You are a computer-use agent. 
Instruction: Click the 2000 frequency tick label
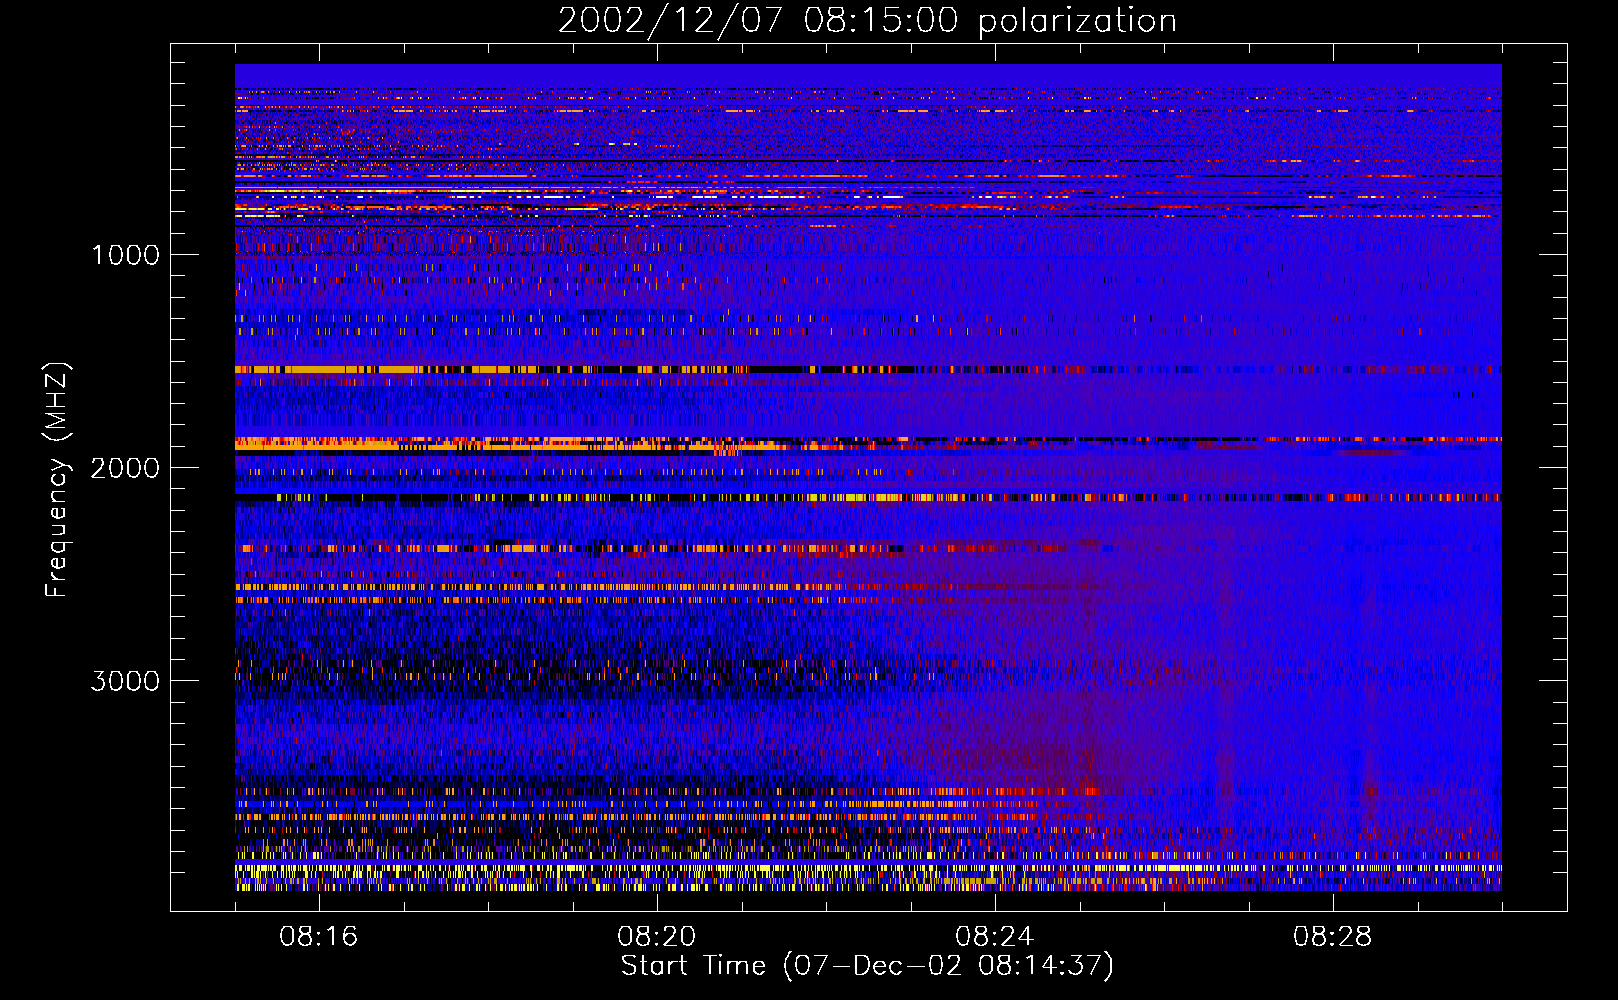click(x=125, y=468)
